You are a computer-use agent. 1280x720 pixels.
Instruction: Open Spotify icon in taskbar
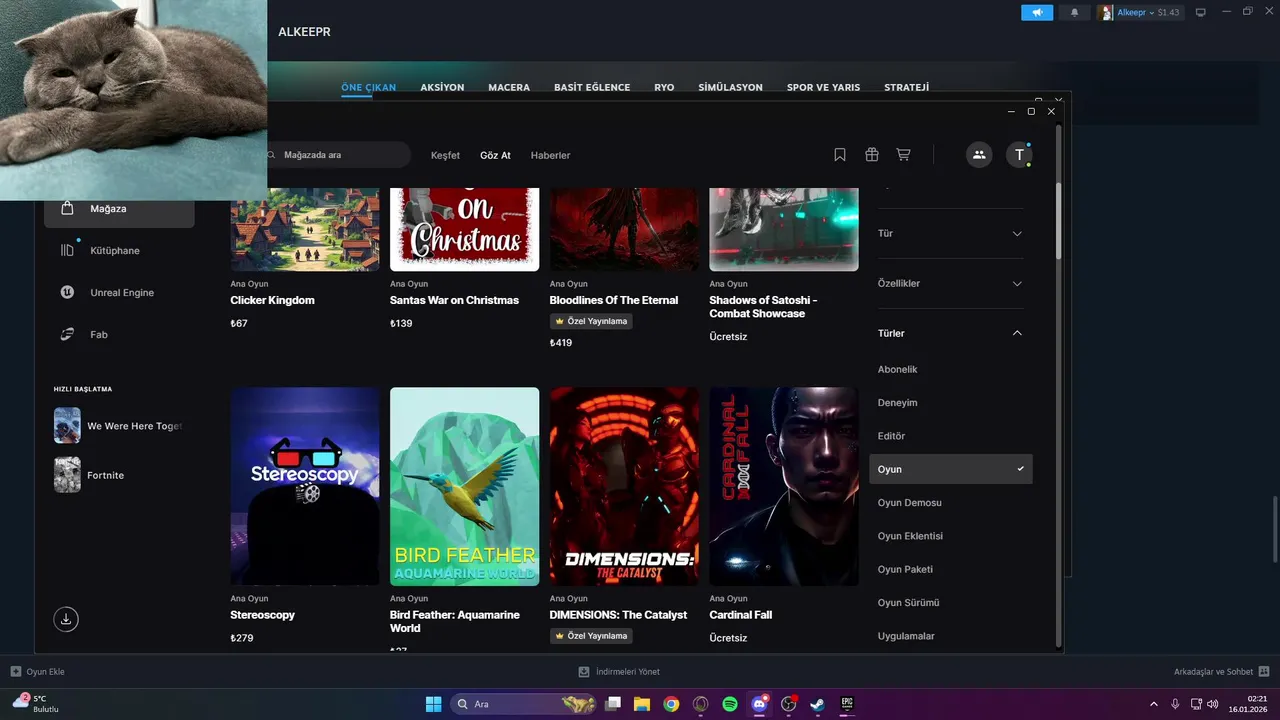tap(730, 704)
